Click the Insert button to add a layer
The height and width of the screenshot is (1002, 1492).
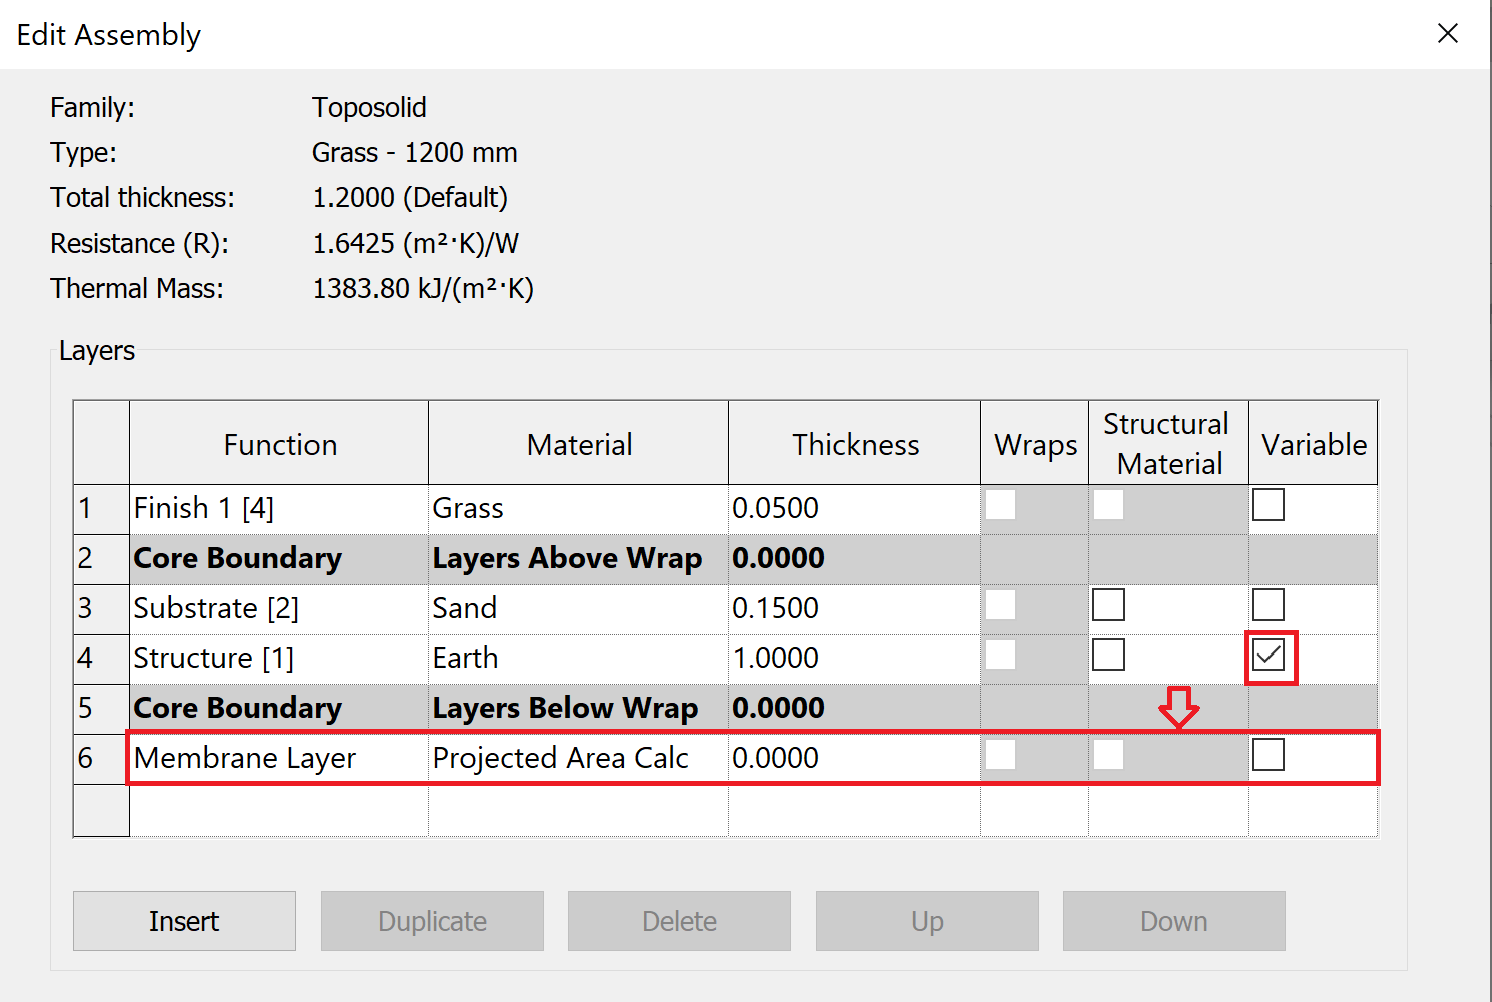coord(184,920)
